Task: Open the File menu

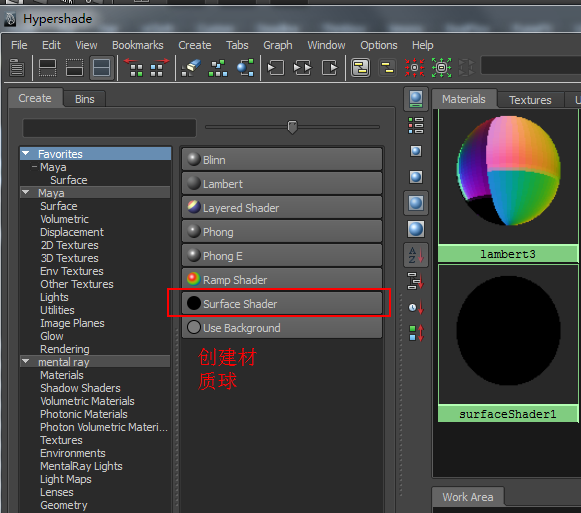Action: tap(19, 45)
